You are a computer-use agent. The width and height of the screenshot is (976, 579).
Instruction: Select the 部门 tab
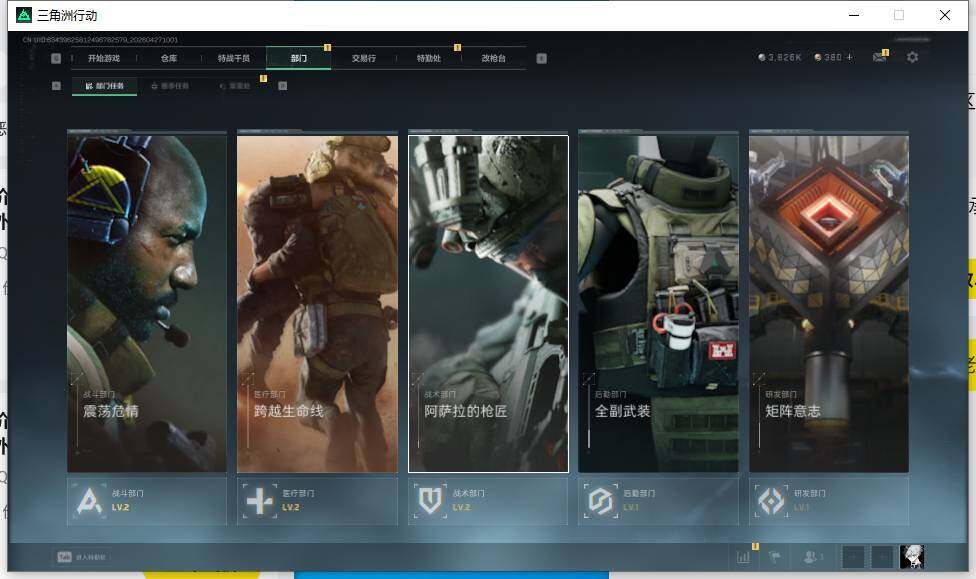(x=299, y=58)
